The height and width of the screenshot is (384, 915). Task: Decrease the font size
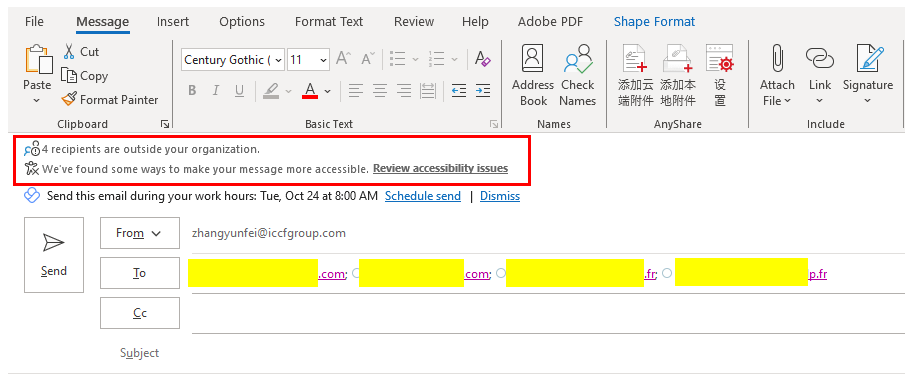click(x=368, y=58)
